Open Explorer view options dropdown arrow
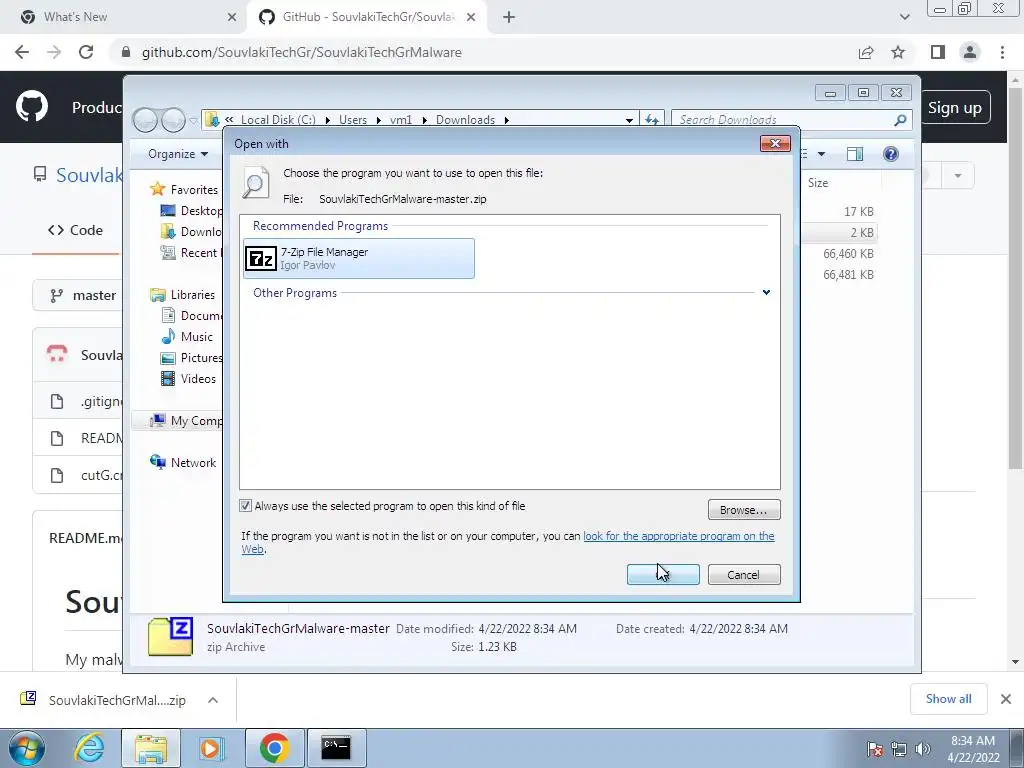1024x768 pixels. (x=822, y=154)
